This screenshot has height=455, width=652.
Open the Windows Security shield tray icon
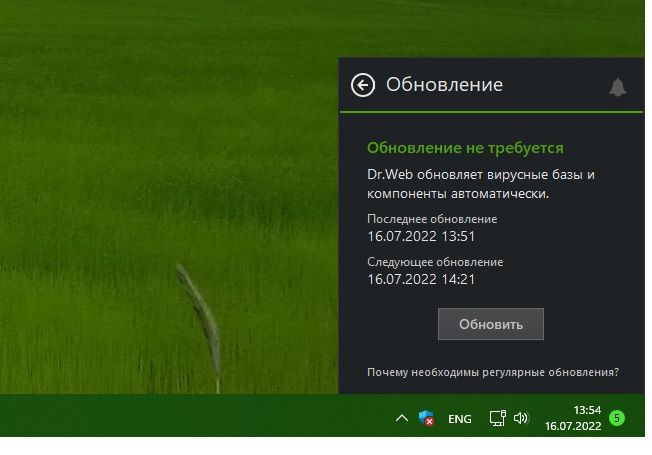426,418
